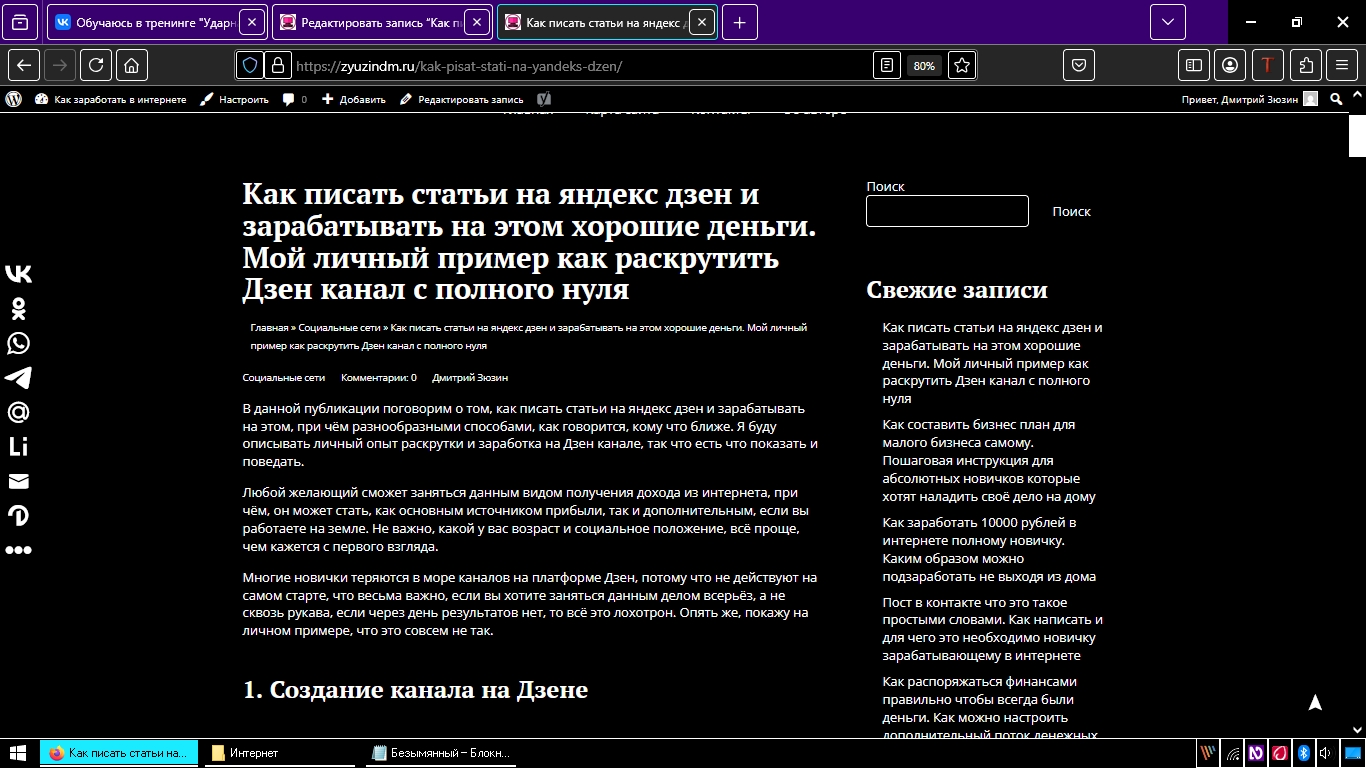This screenshot has height=768, width=1366.
Task: Open the Firefox View button
Action: 21,22
